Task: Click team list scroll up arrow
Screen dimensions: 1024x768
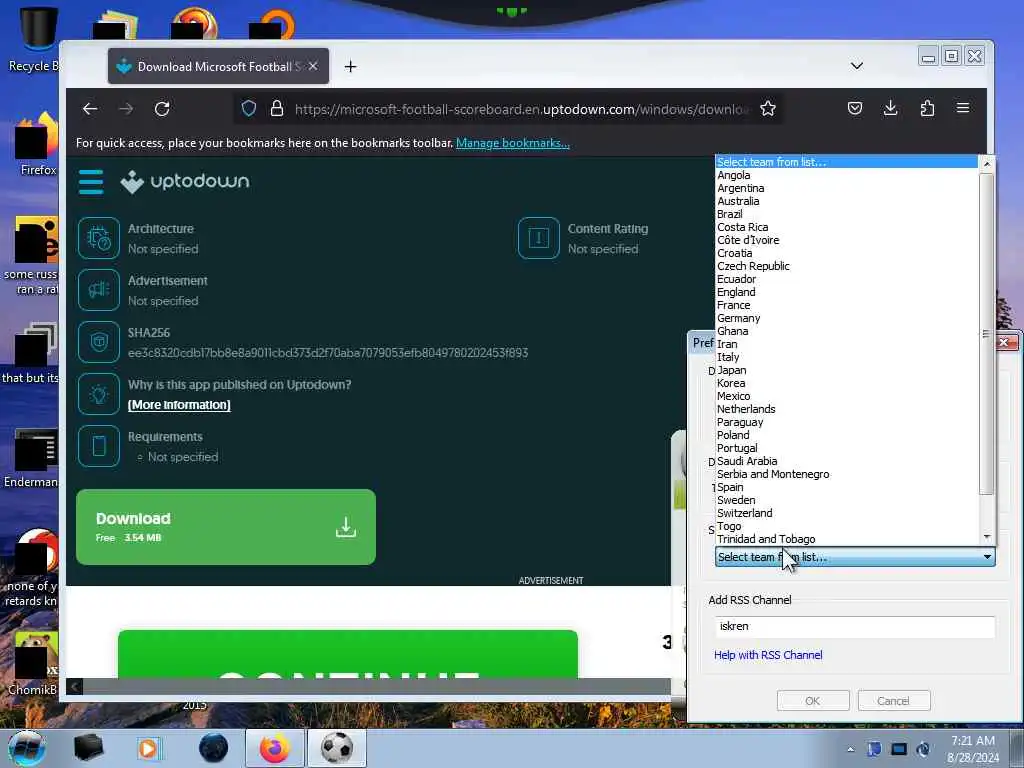Action: tap(987, 164)
